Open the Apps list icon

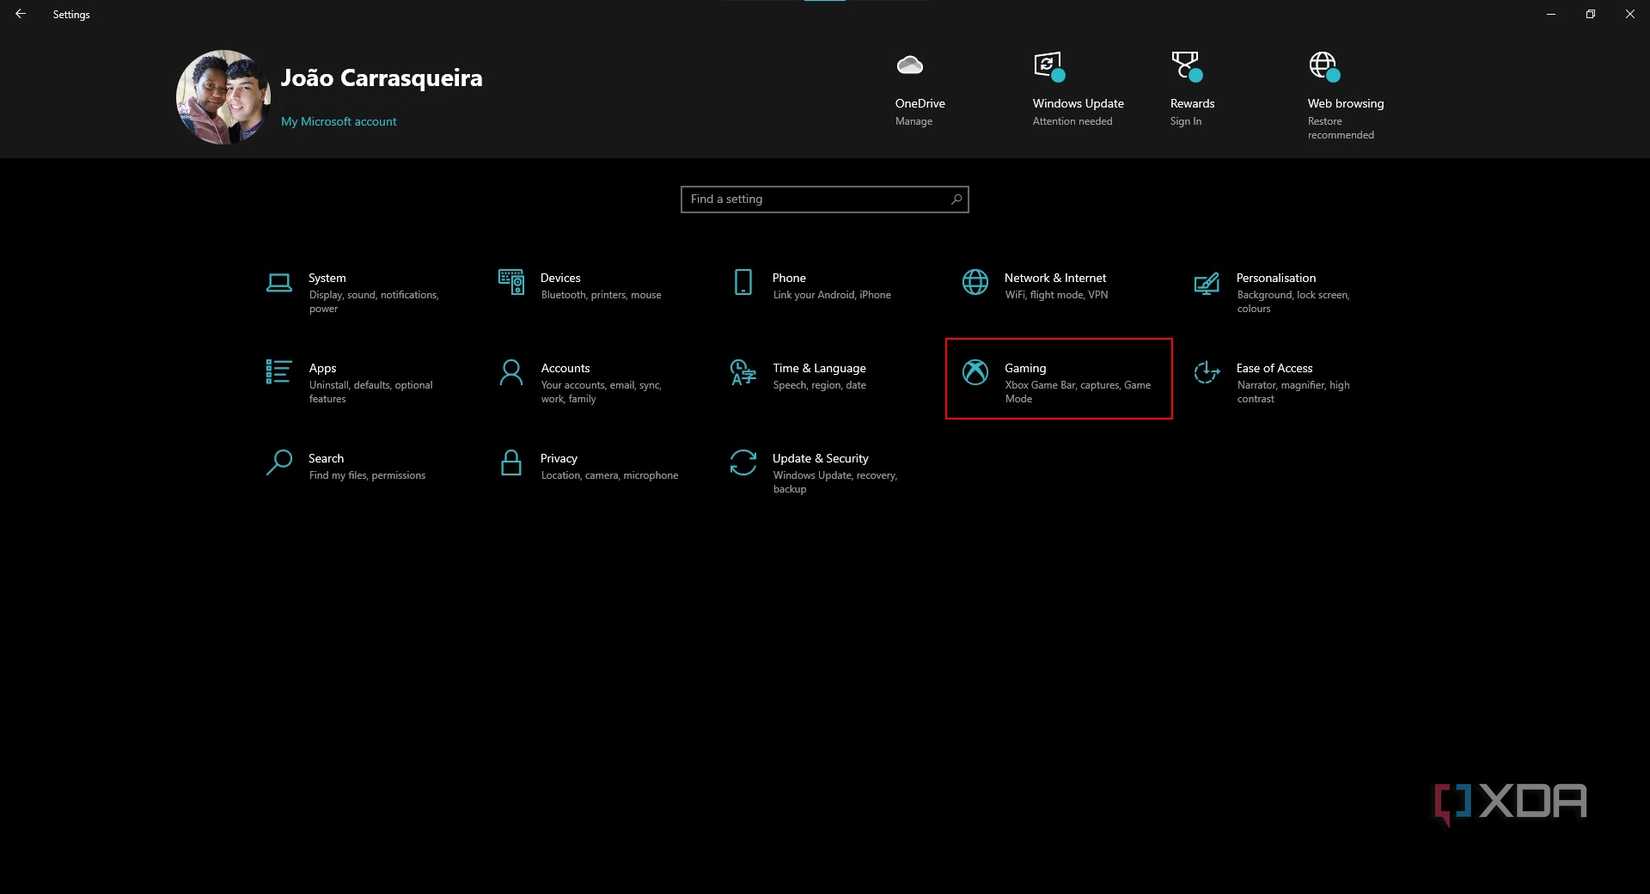tap(279, 372)
